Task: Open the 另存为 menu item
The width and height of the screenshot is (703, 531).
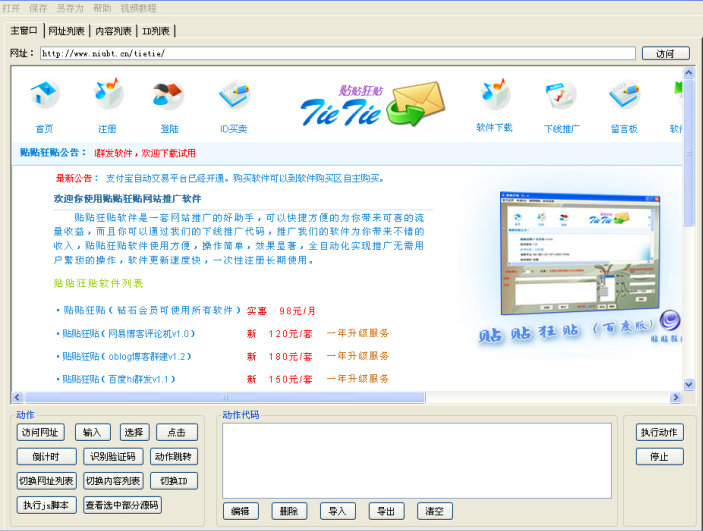Action: point(71,7)
